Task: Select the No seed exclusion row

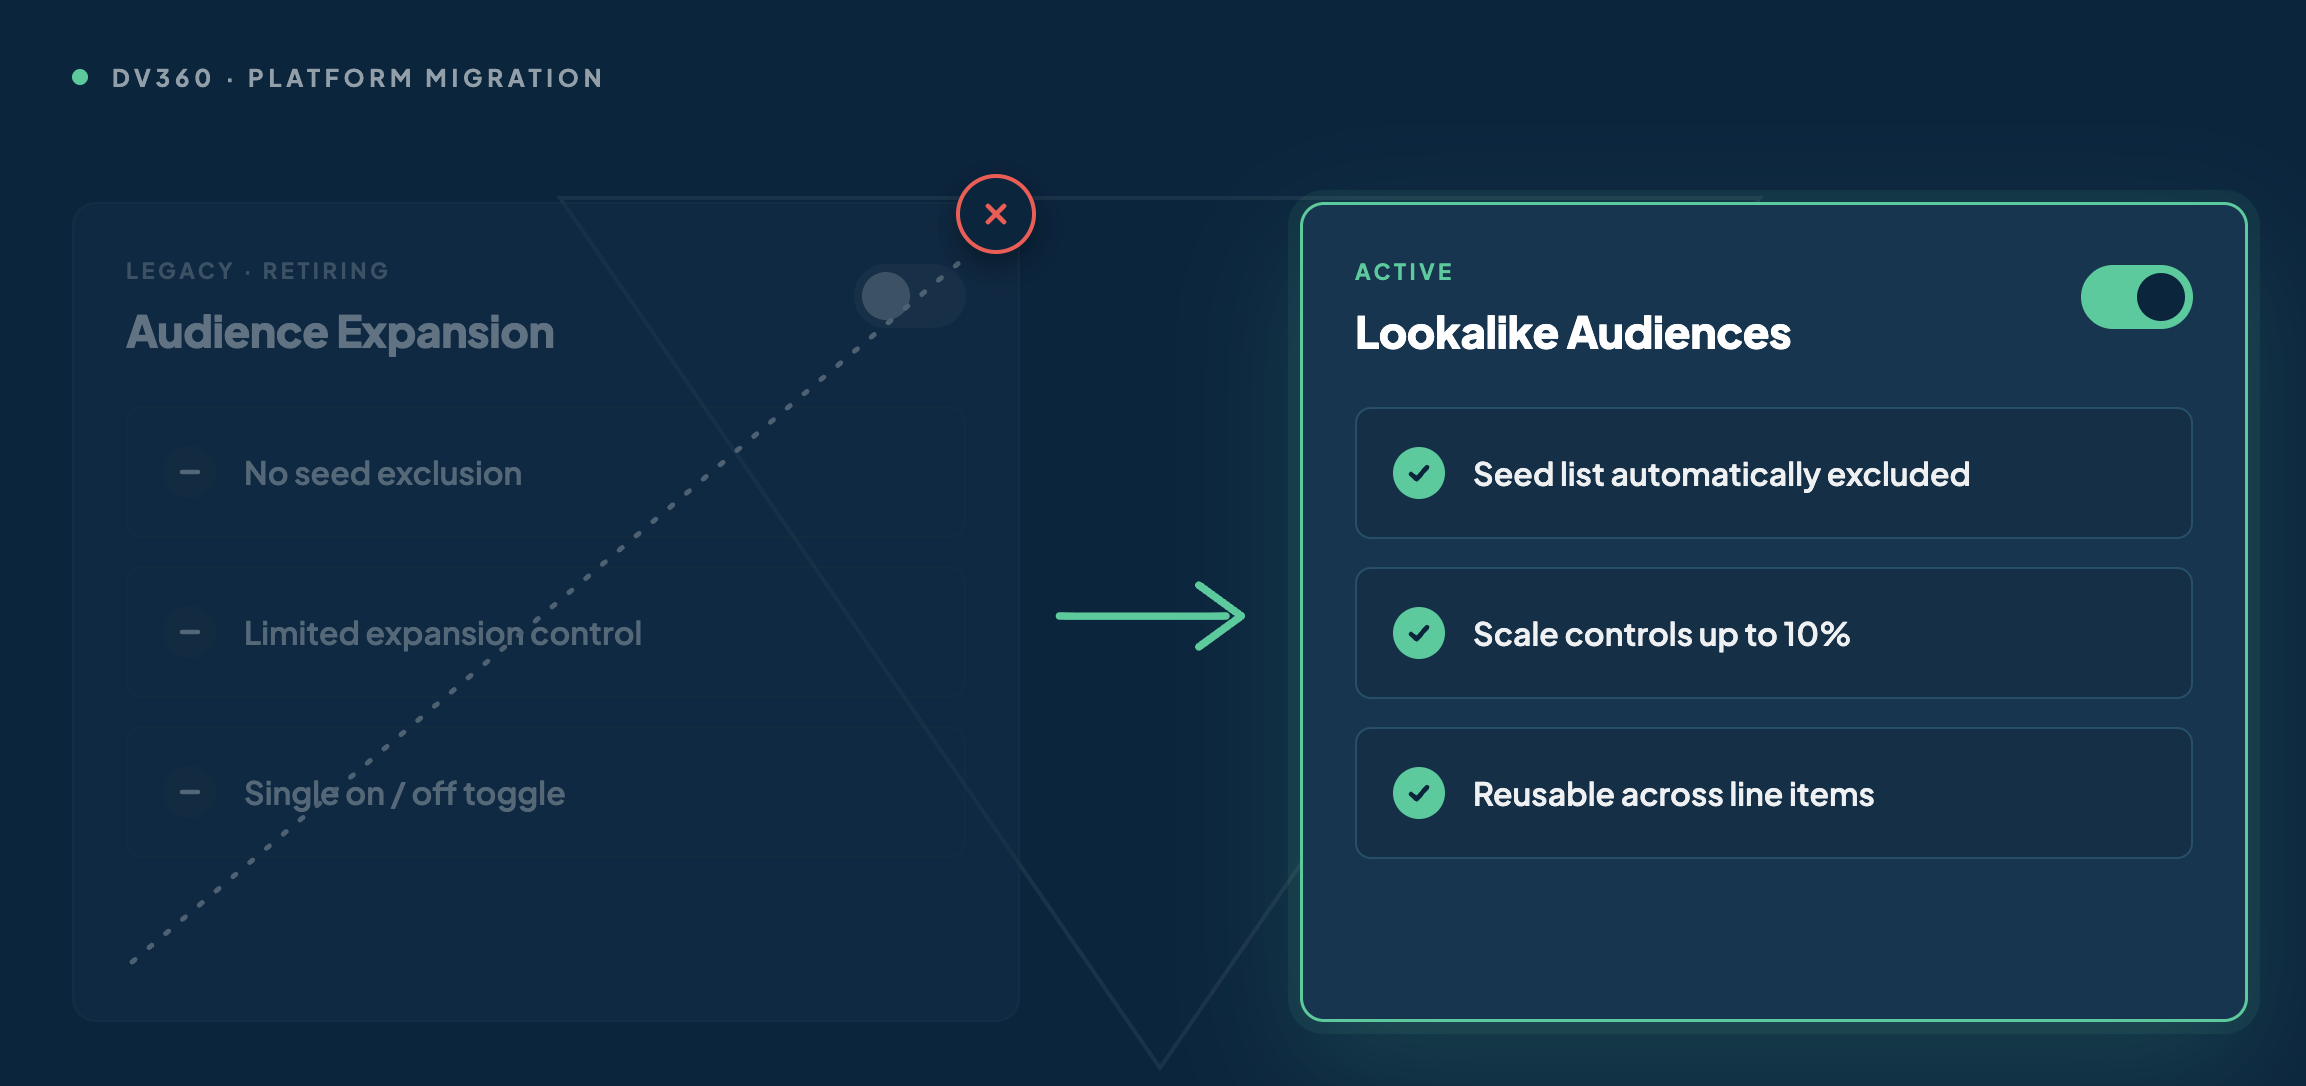Action: (545, 473)
